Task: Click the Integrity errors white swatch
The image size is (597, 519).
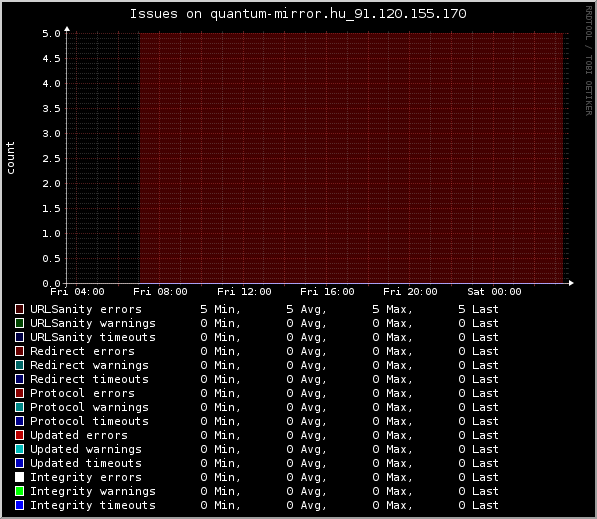Action: 19,477
